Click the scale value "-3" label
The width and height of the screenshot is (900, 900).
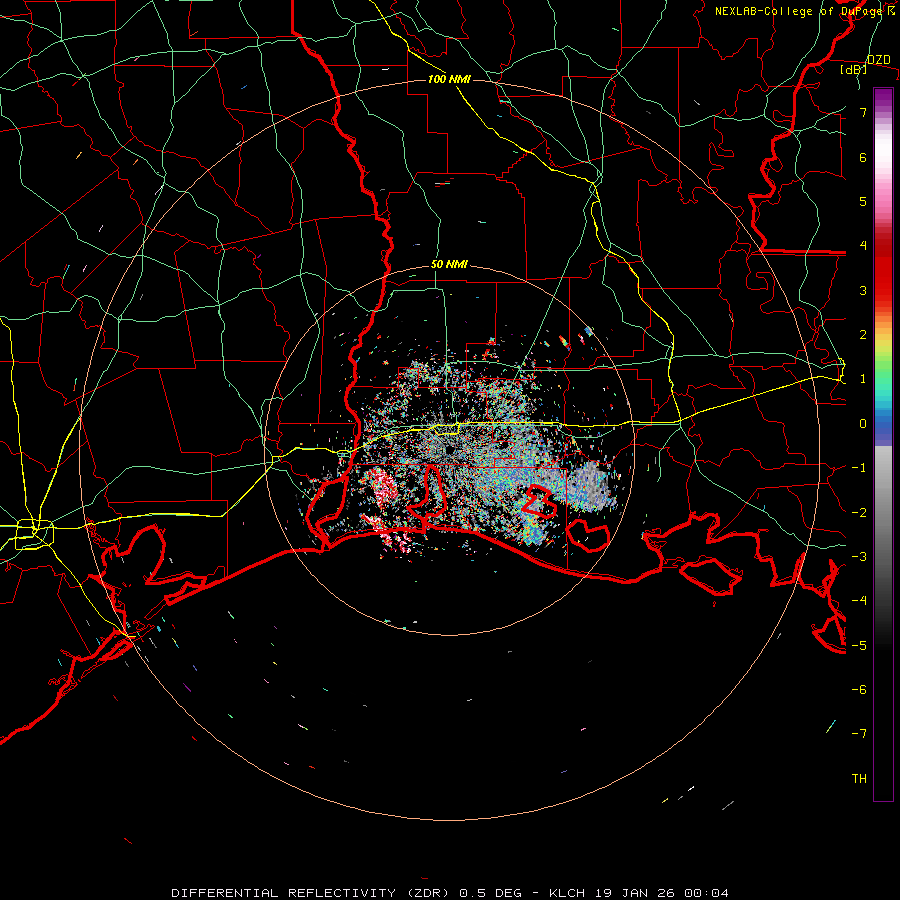[859, 557]
